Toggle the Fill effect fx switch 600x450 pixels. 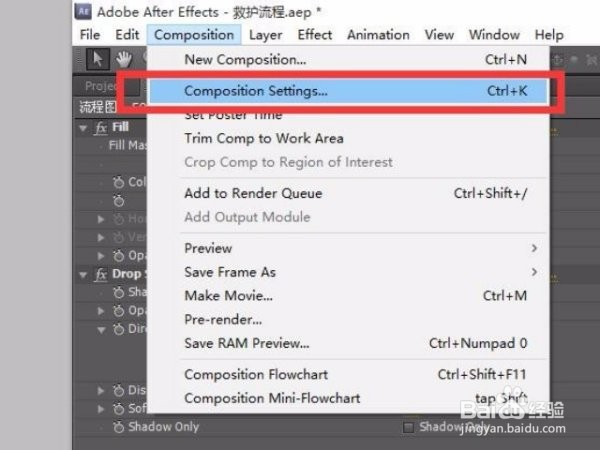click(x=101, y=127)
